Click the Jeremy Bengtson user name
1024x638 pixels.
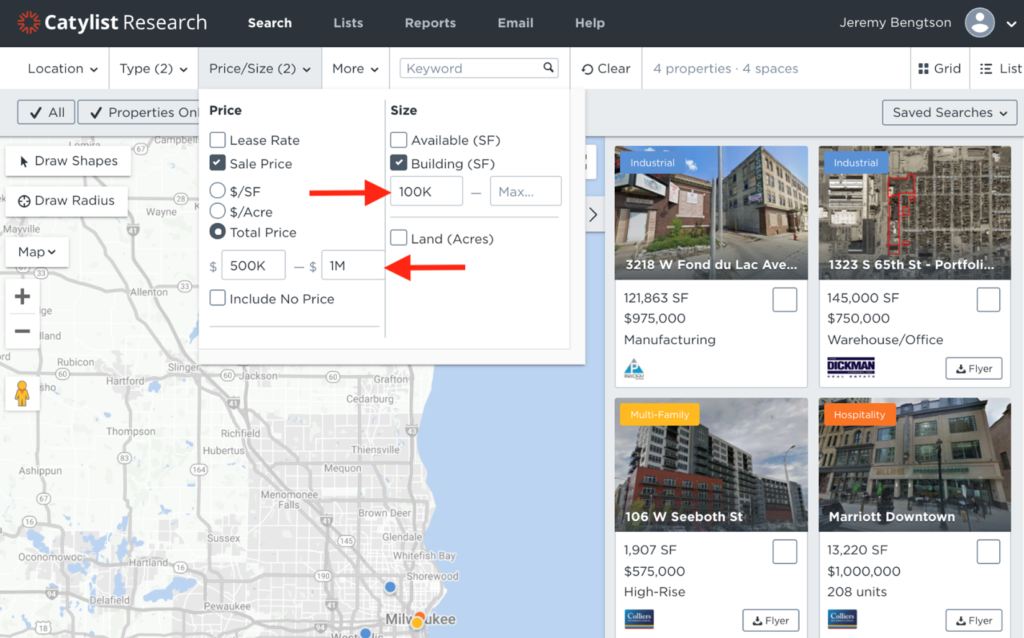(895, 22)
